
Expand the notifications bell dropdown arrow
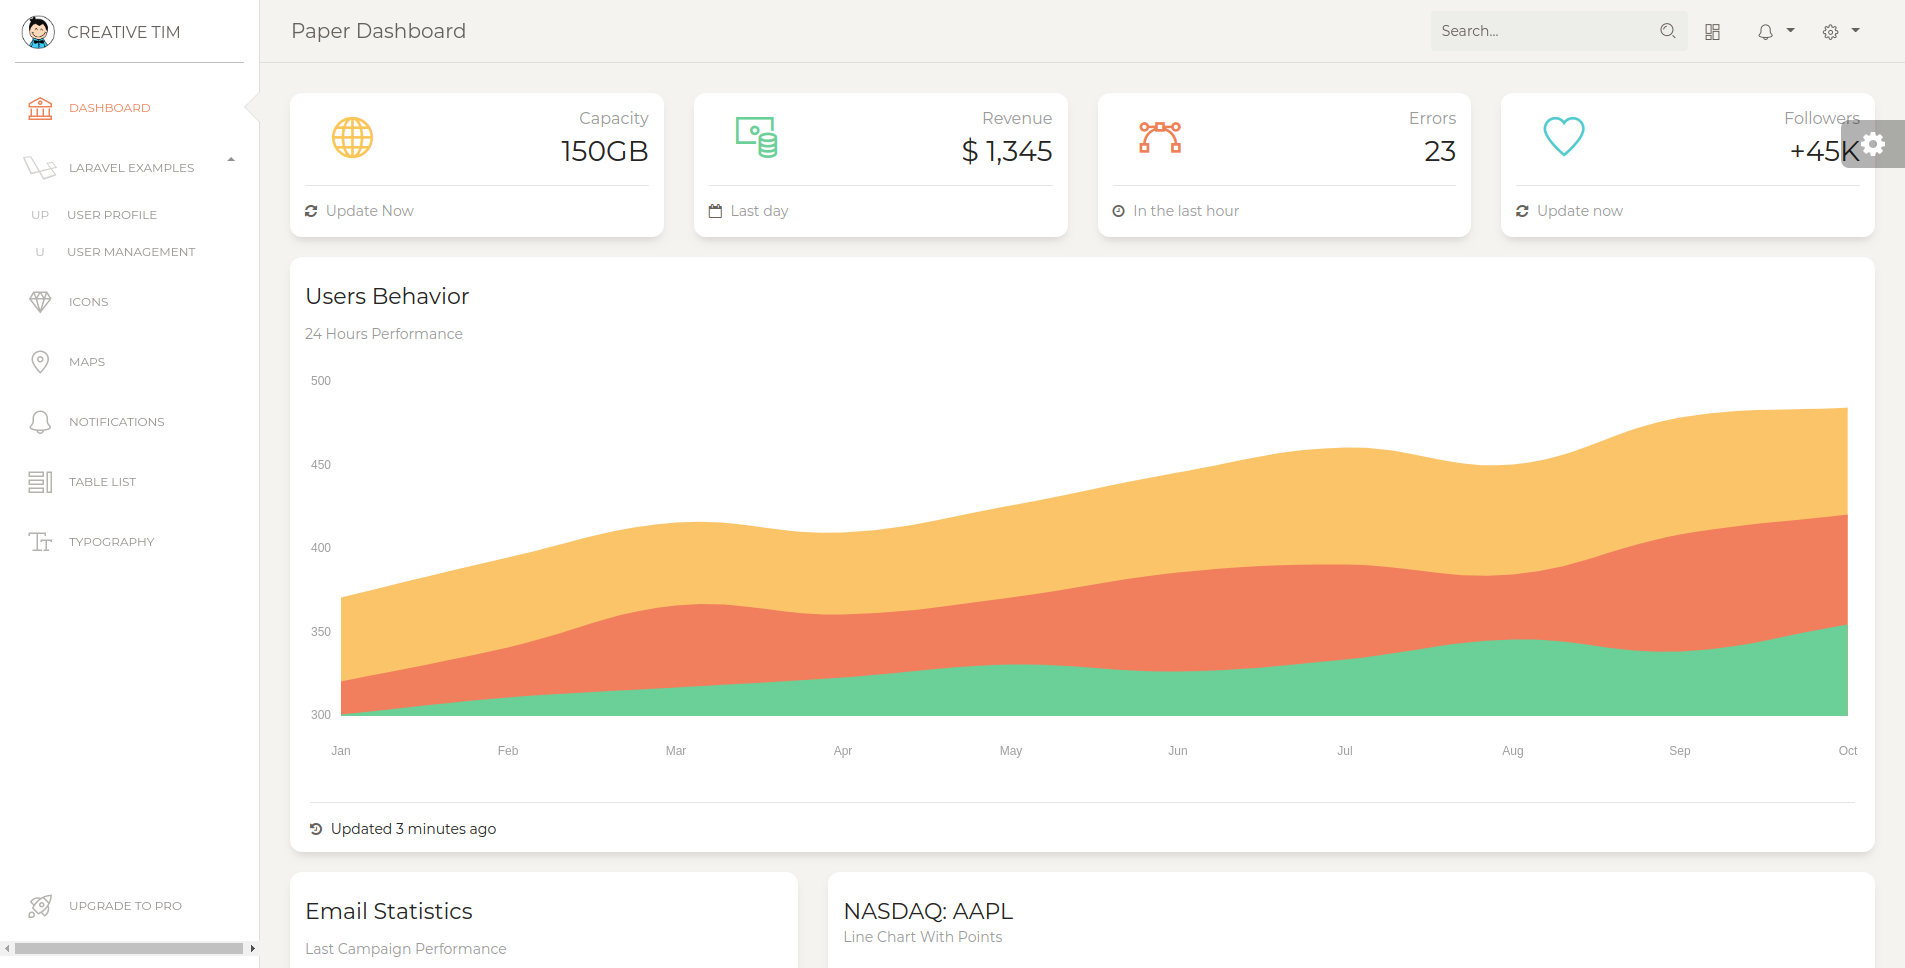pyautogui.click(x=1790, y=31)
